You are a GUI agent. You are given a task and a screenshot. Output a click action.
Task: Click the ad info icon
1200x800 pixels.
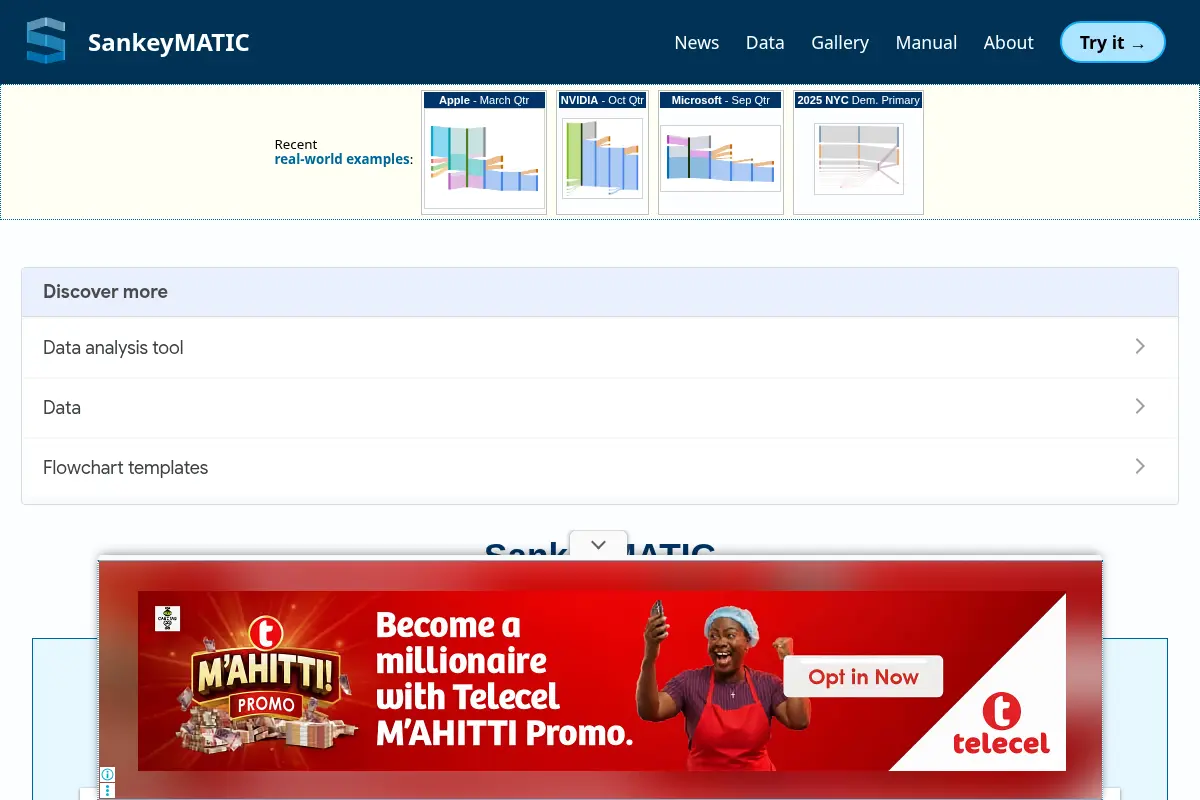(107, 774)
